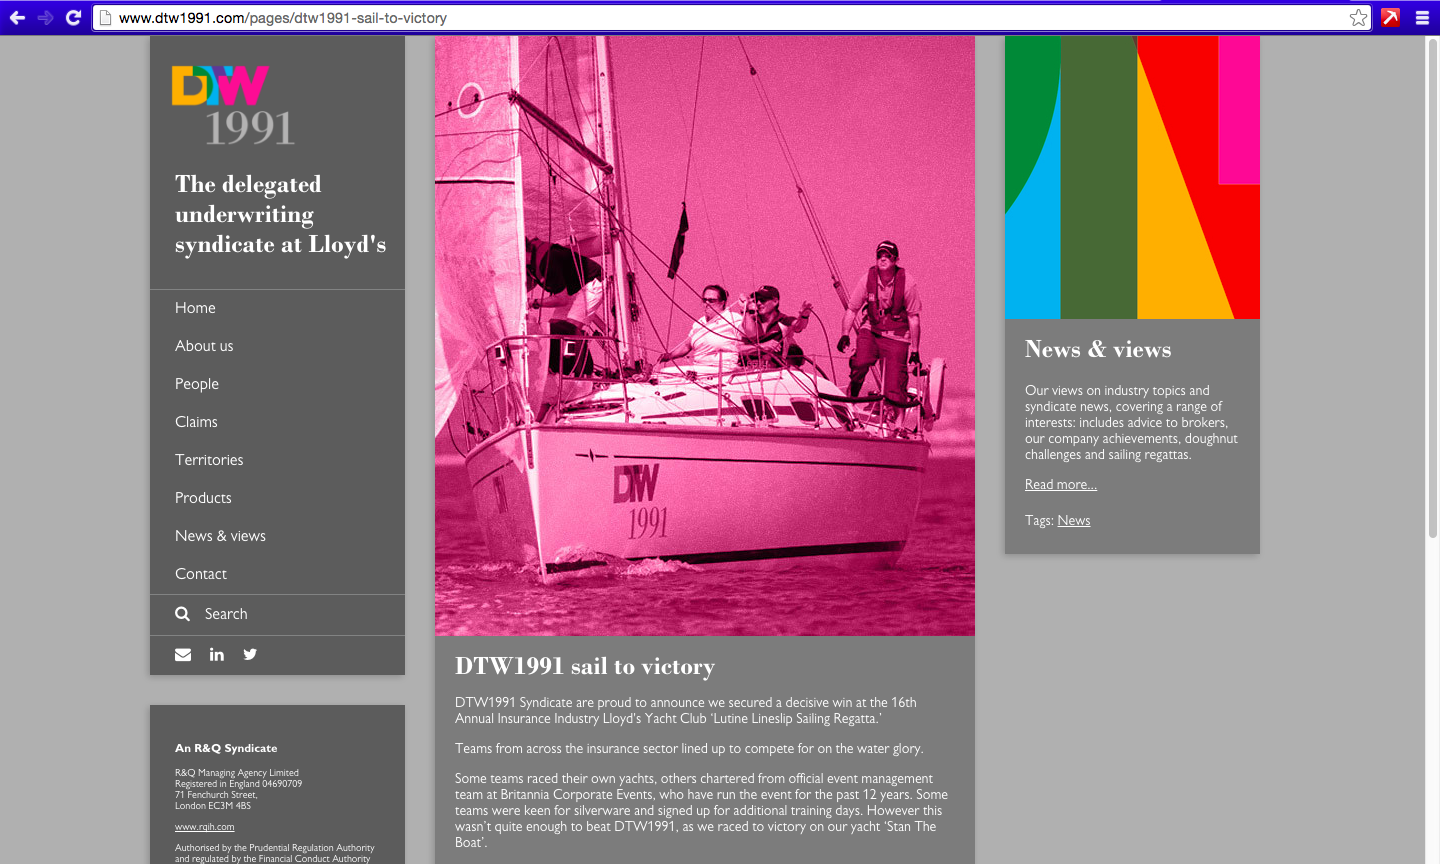Open the Claims menu item
Viewport: 1440px width, 864px height.
[x=196, y=422]
